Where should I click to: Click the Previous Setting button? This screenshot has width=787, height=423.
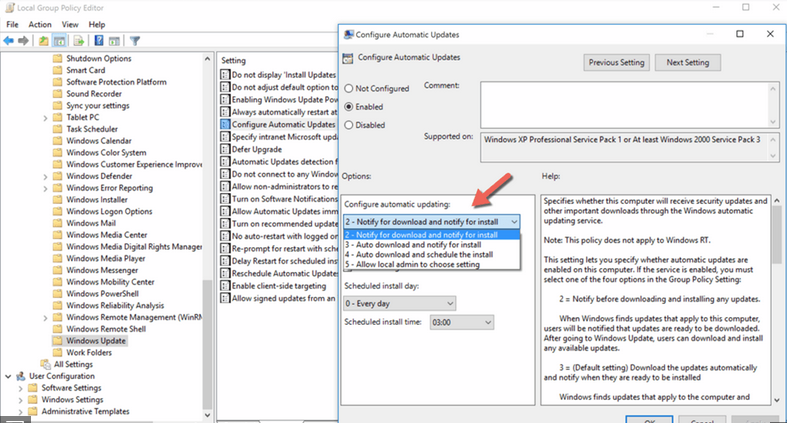(616, 63)
